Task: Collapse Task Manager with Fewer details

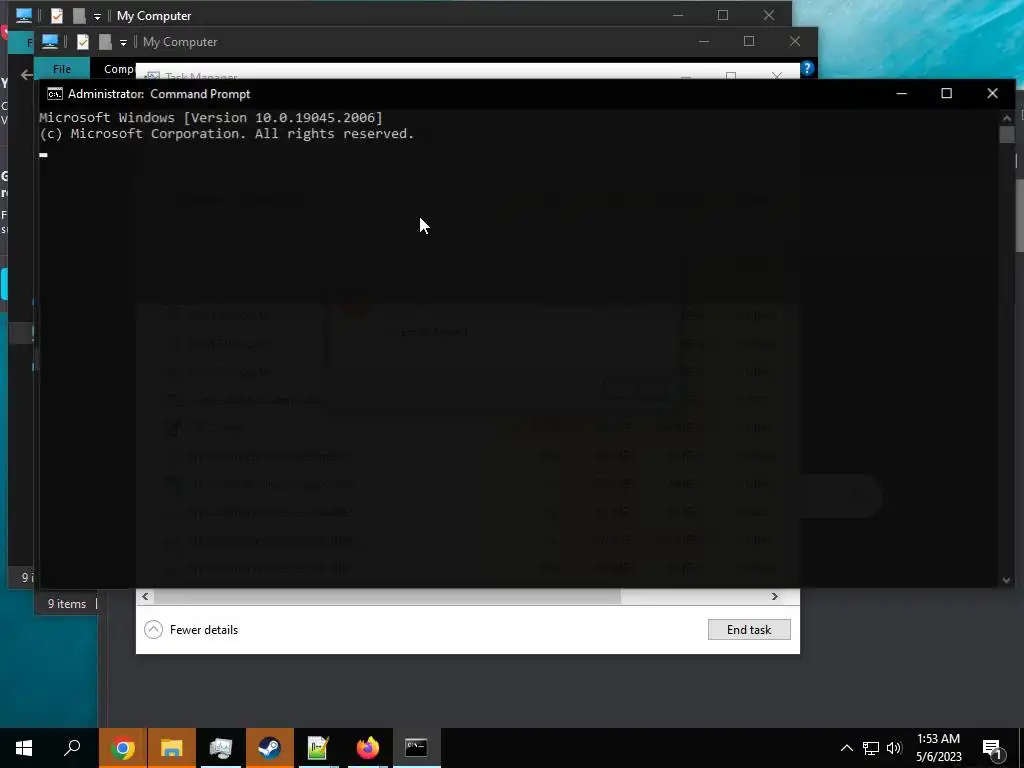Action: [x=191, y=630]
